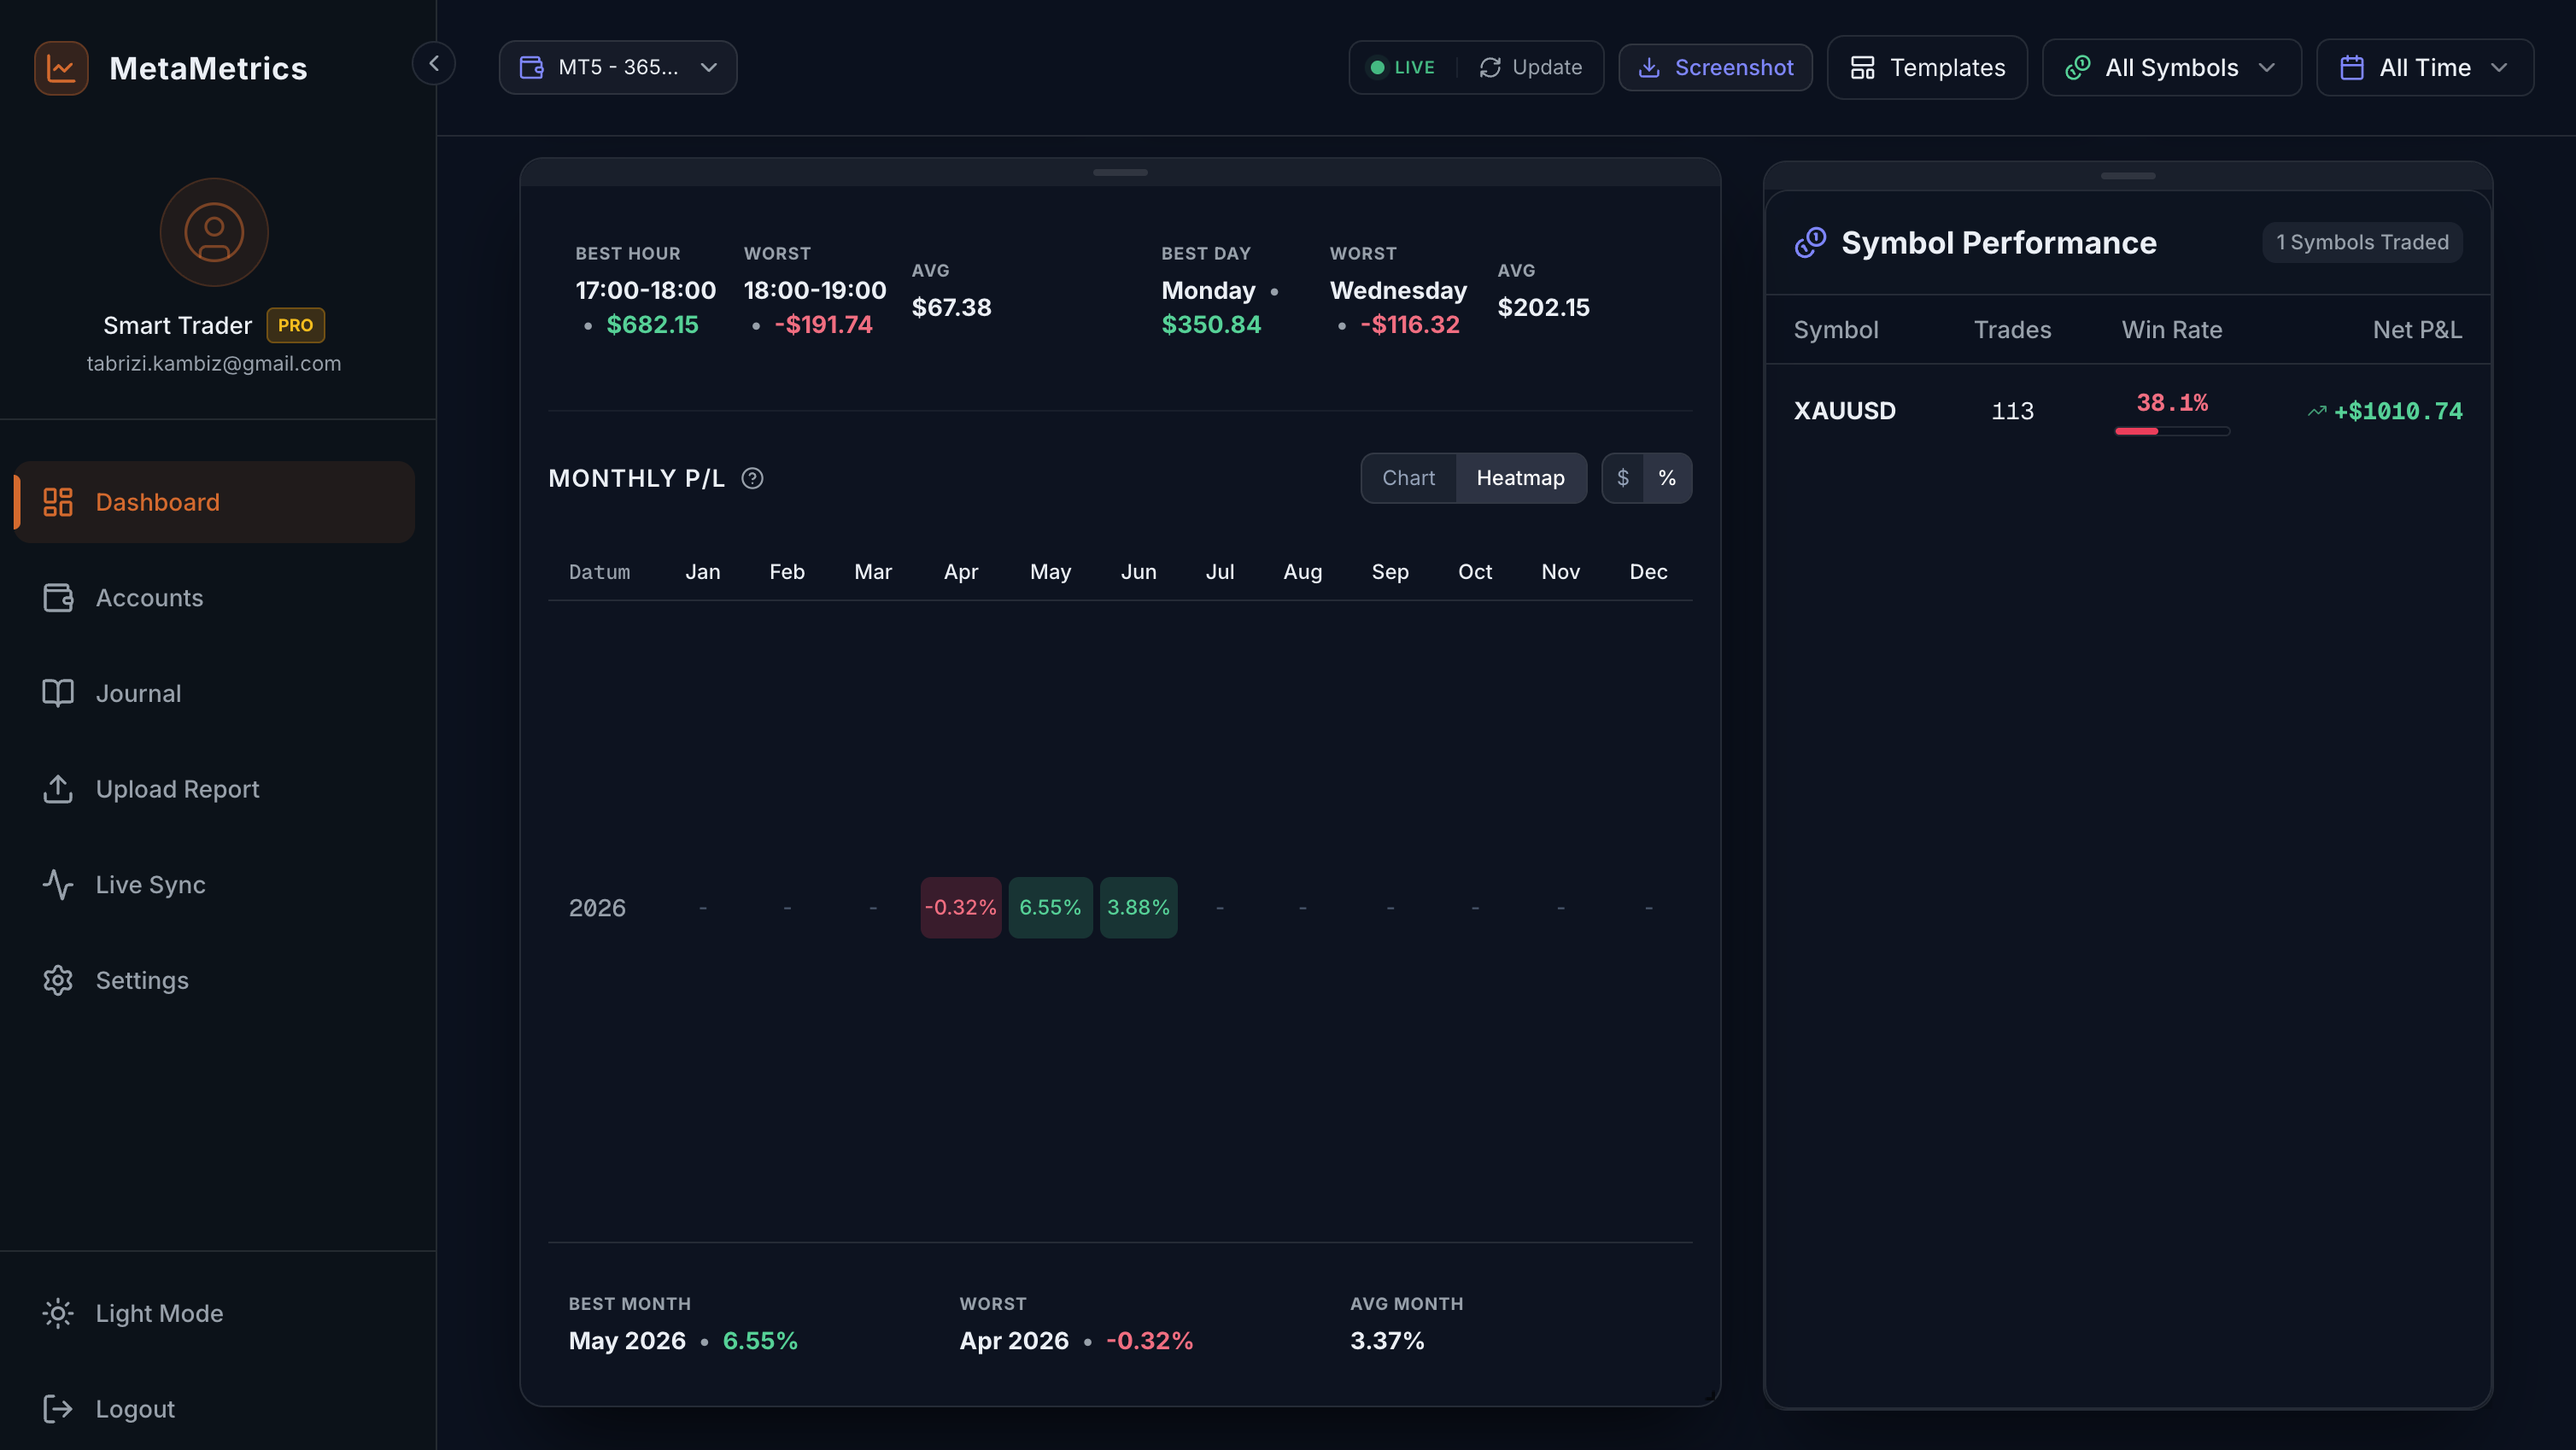
Task: Click the Smart Trader profile avatar
Action: click(x=214, y=232)
